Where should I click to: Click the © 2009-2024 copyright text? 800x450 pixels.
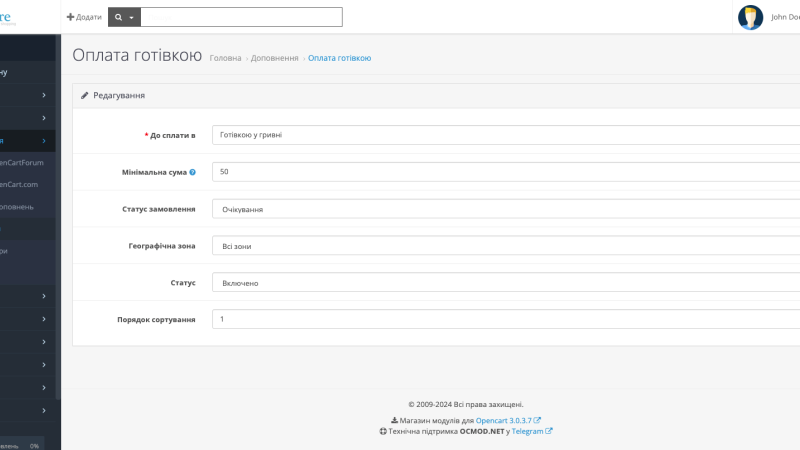point(466,404)
